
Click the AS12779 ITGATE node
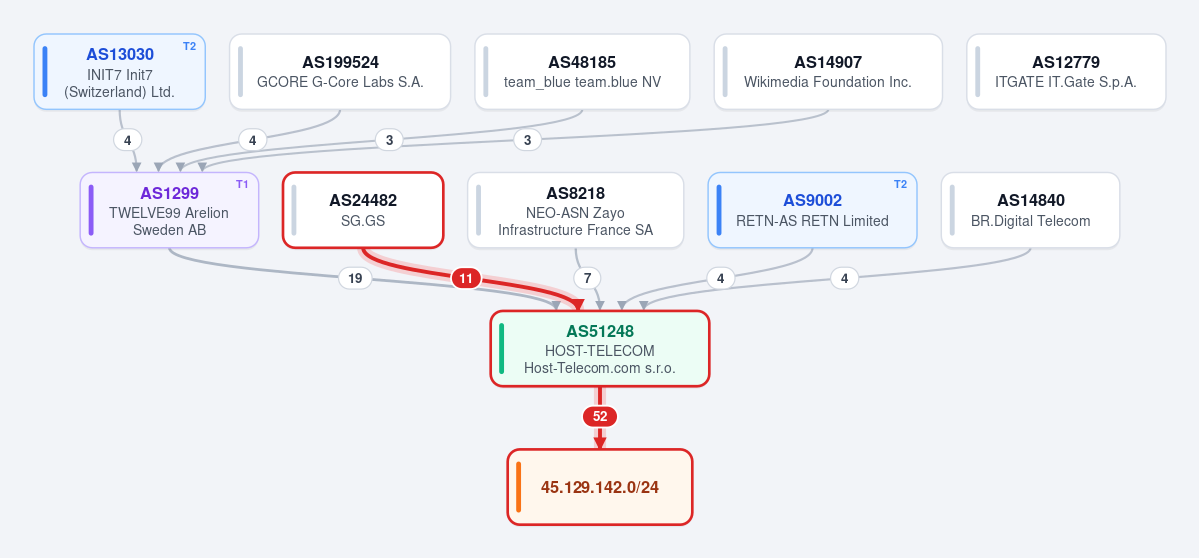click(x=1066, y=72)
